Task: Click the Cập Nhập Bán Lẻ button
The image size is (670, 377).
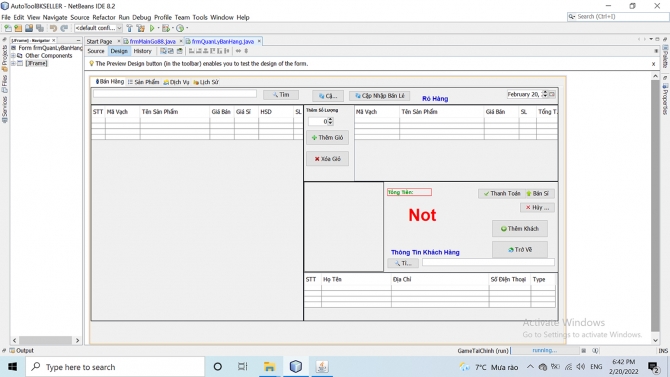Action: [379, 96]
